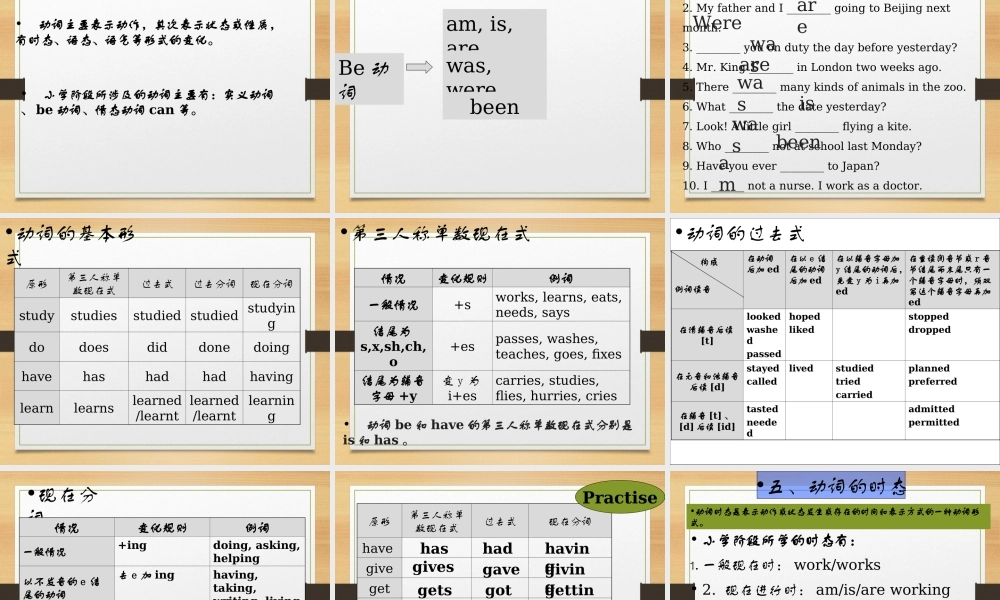Click sentence 'in London two weeks ago'
Viewport: 1000px width, 600px height.
coord(869,67)
